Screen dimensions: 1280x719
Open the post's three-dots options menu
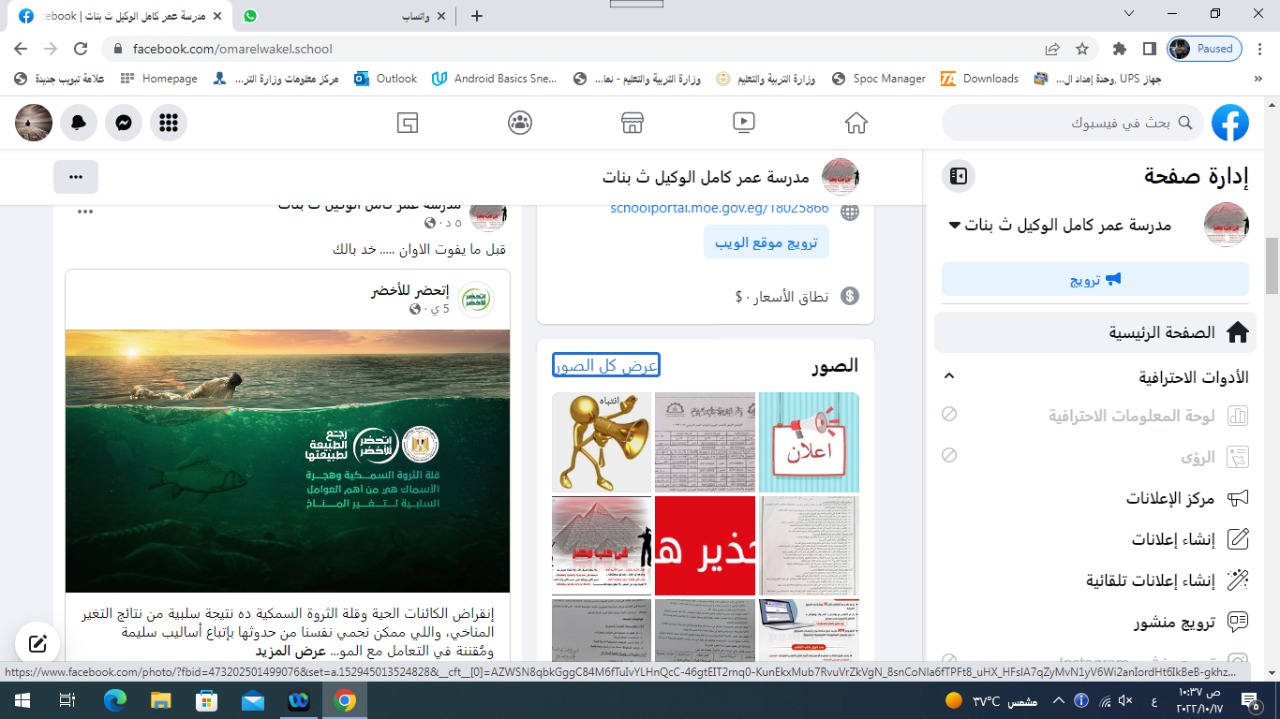point(85,212)
